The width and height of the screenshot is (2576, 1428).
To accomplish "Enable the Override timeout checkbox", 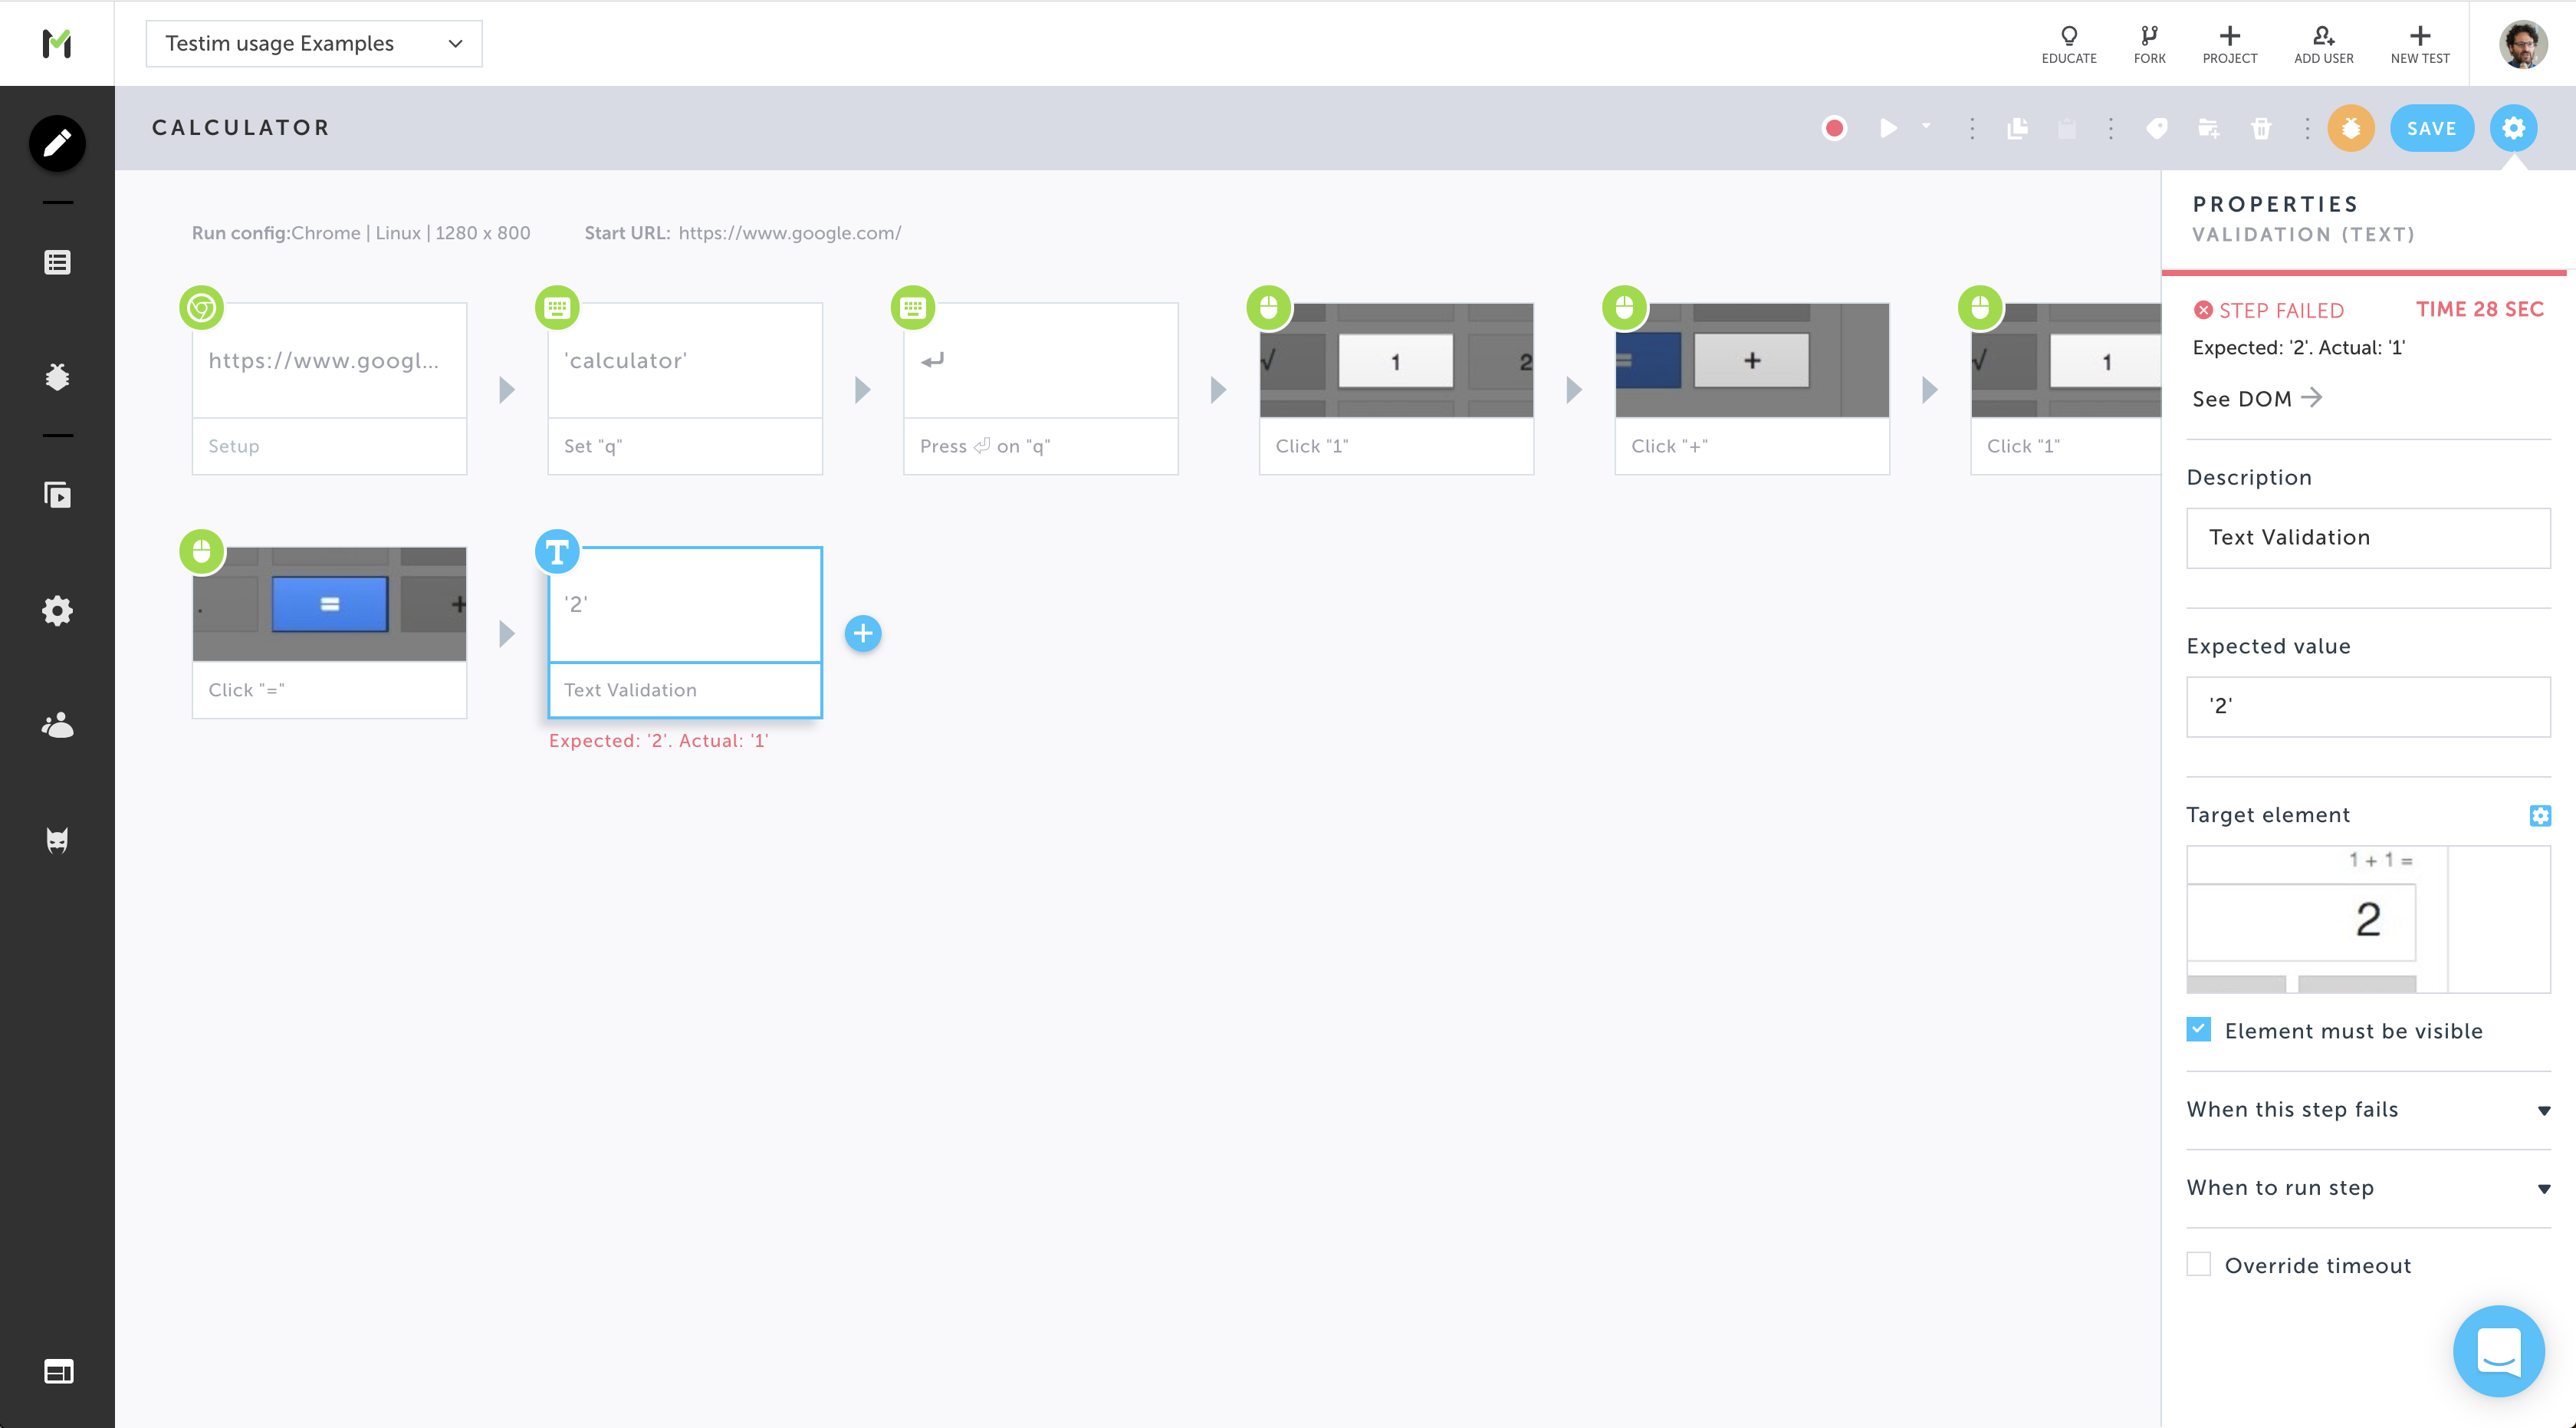I will coord(2198,1265).
